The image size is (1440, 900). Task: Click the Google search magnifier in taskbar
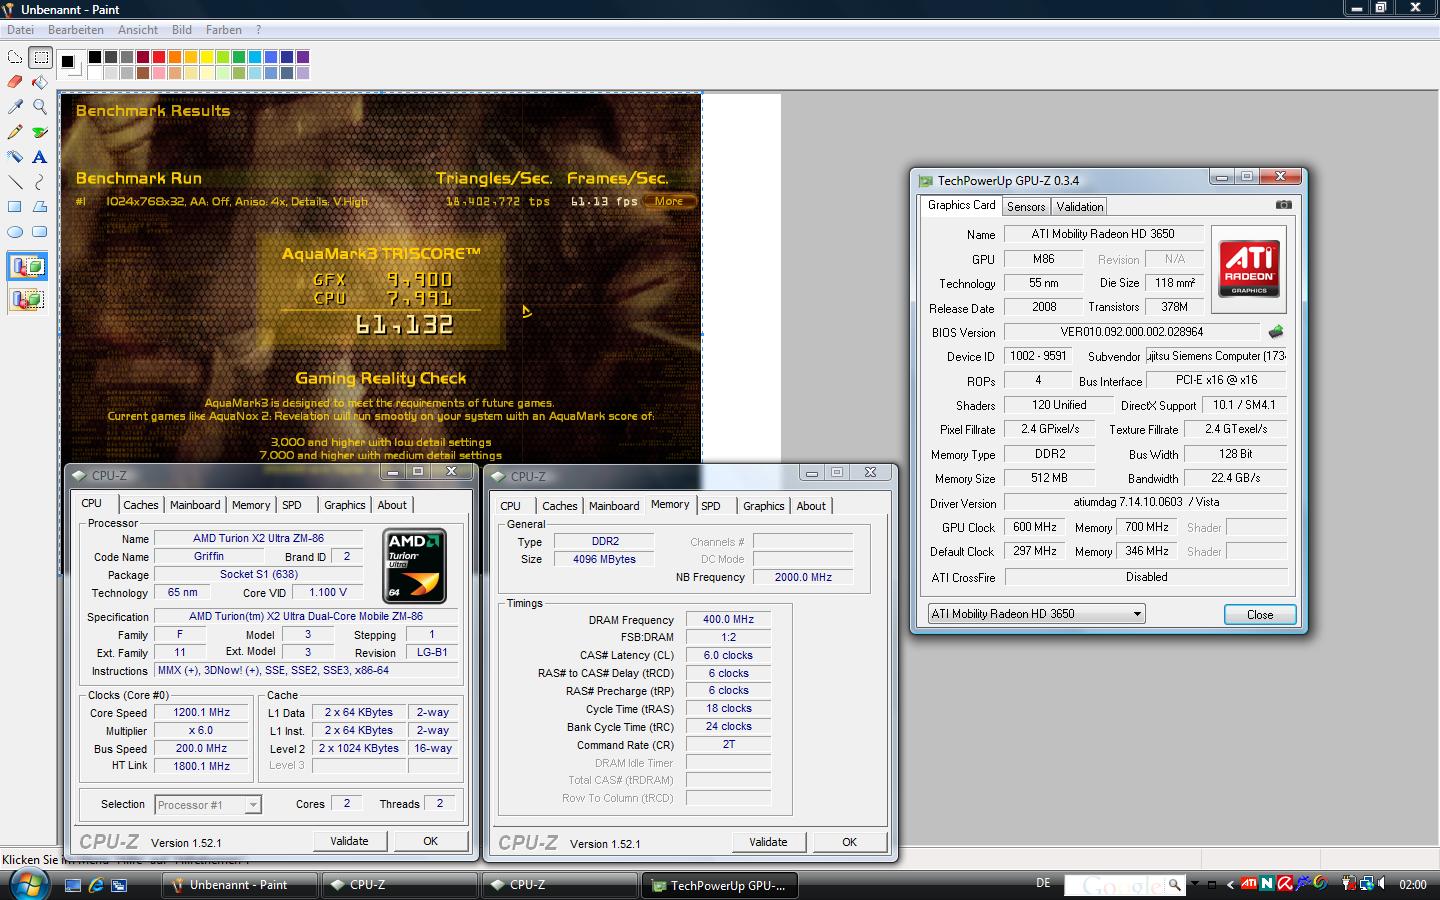click(1175, 884)
